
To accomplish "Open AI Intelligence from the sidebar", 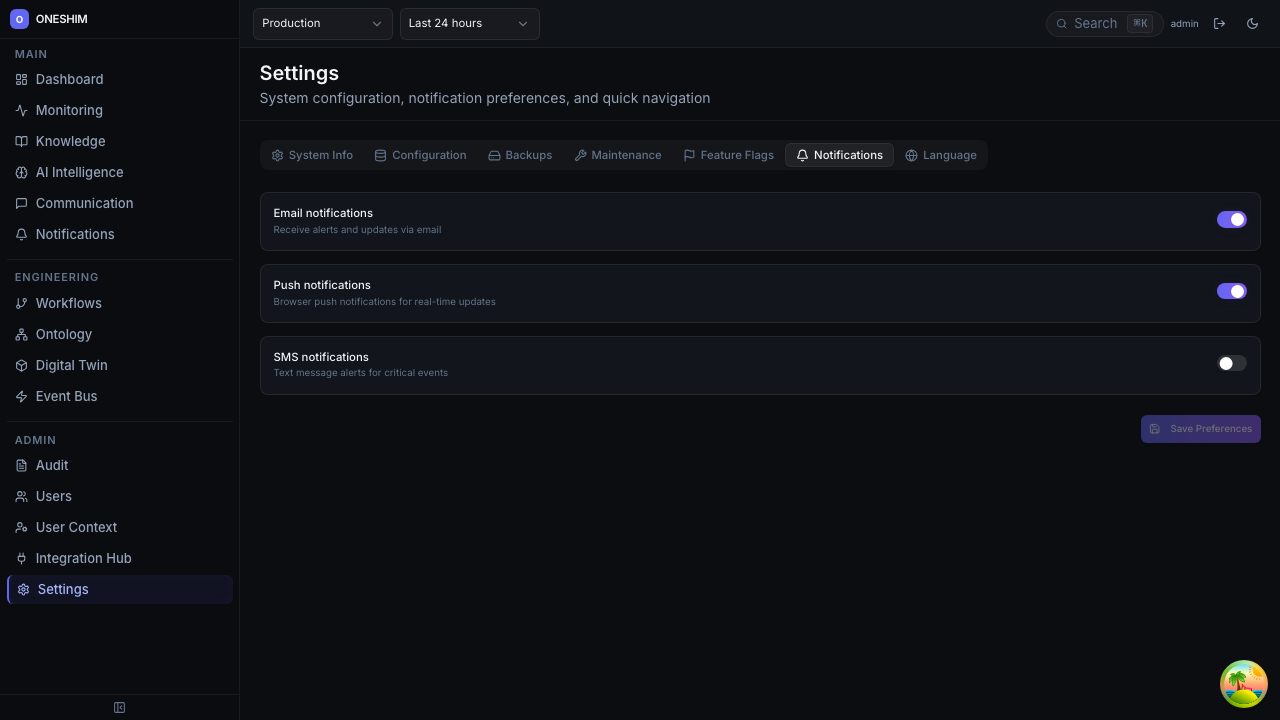I will tap(79, 172).
